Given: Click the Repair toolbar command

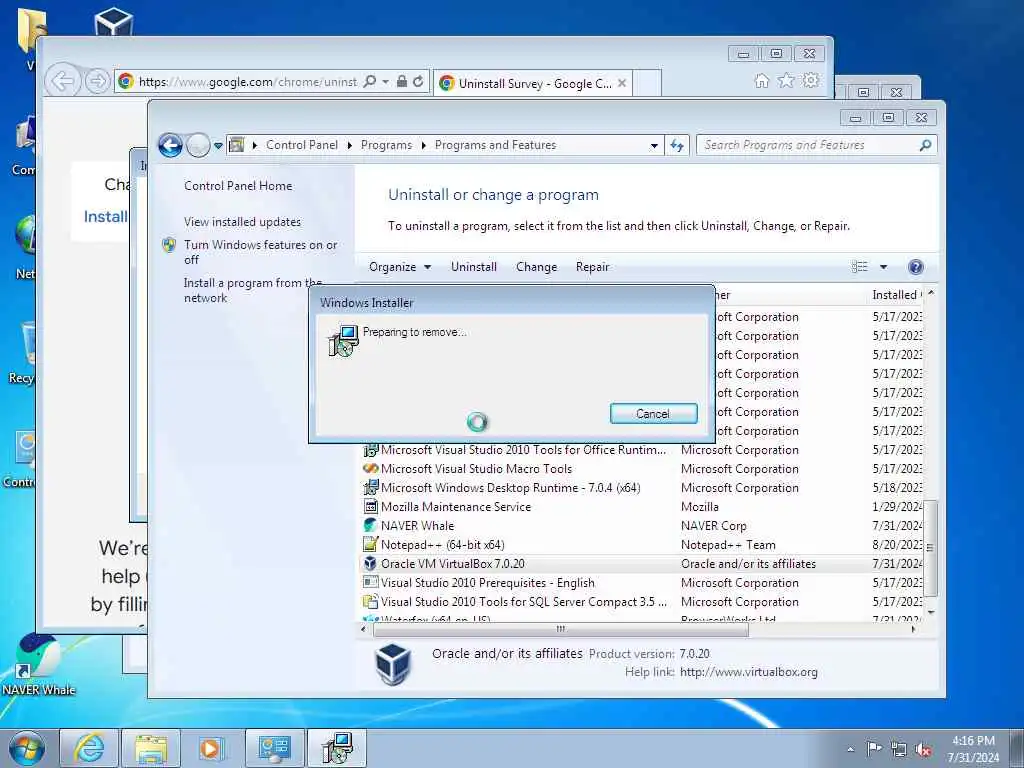Looking at the screenshot, I should 592,266.
